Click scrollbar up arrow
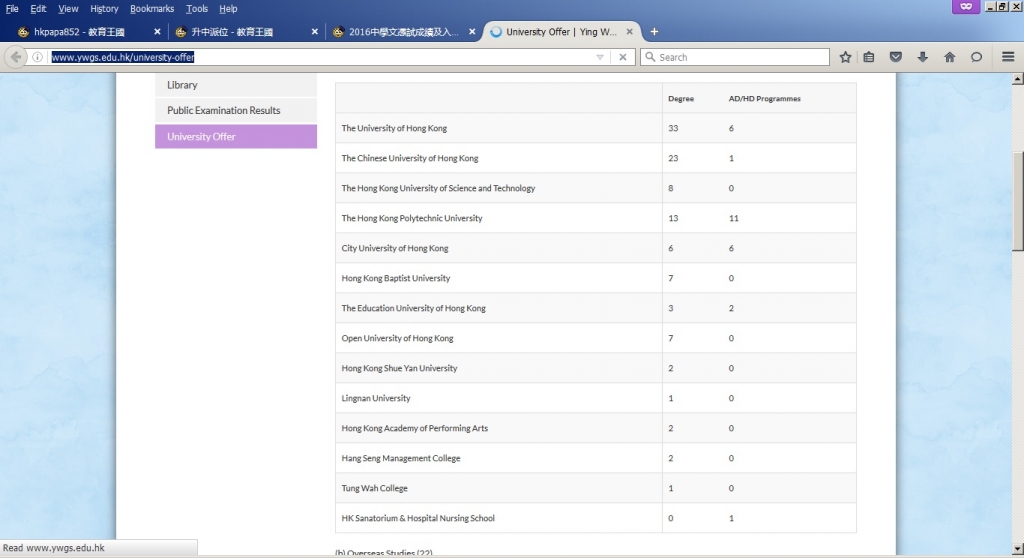 [1017, 79]
